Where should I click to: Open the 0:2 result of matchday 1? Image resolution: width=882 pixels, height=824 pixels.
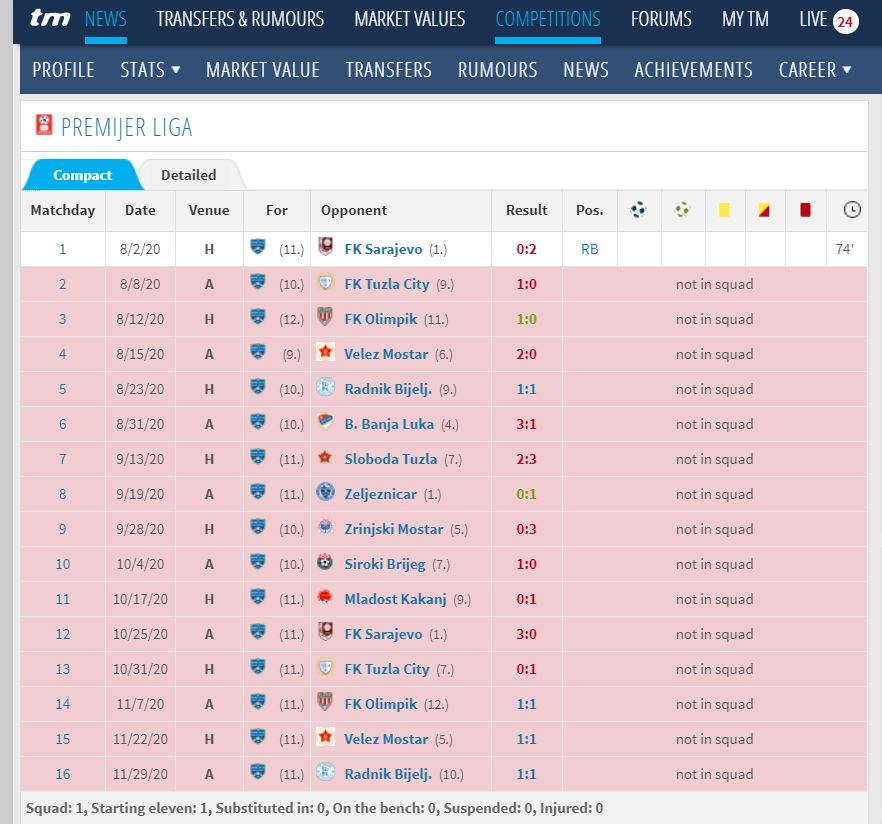526,249
